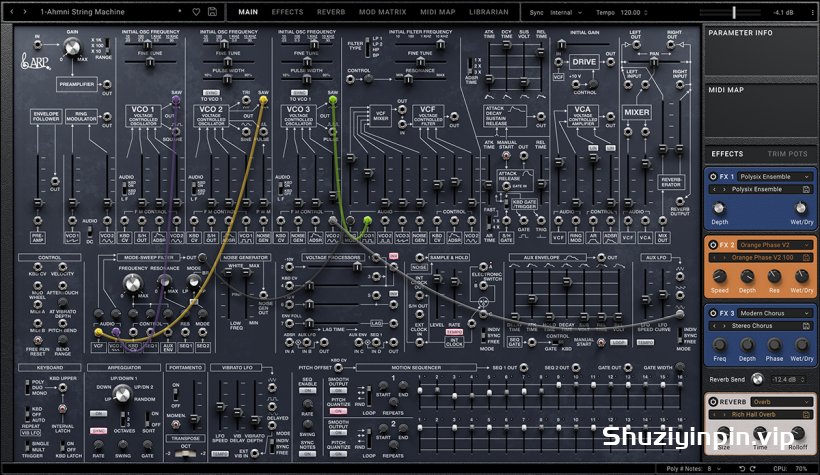This screenshot has width=820, height=475.
Task: Show the TRIM POTS panel
Action: [787, 154]
